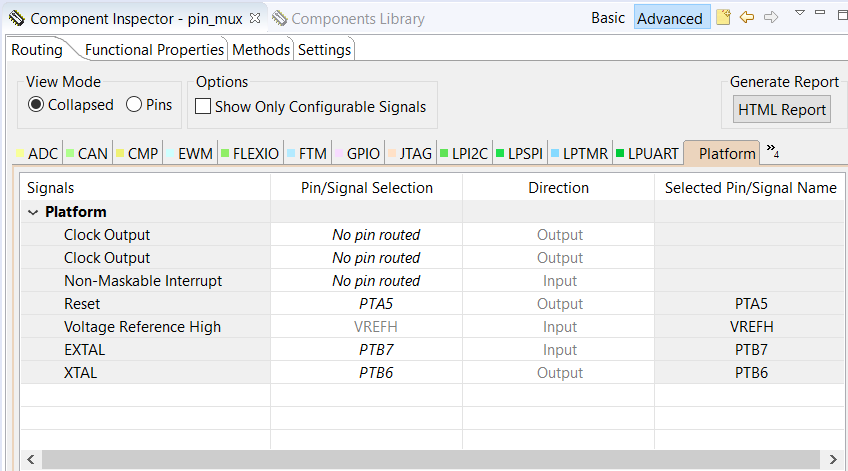This screenshot has width=848, height=471.
Task: Switch to Basic view
Action: click(608, 18)
